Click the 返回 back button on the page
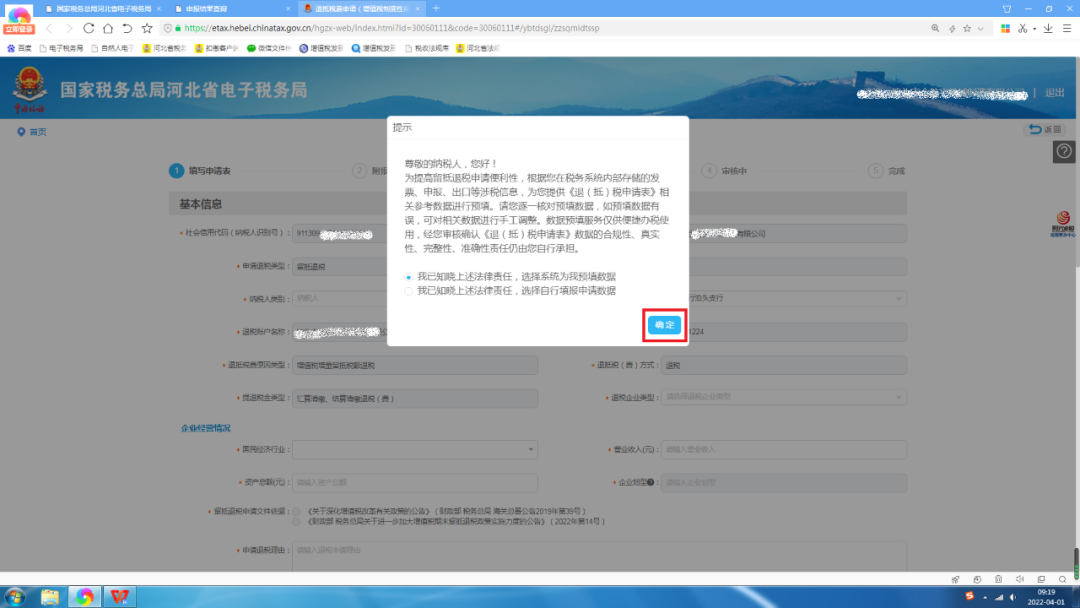Viewport: 1080px width, 608px height. click(x=1046, y=129)
